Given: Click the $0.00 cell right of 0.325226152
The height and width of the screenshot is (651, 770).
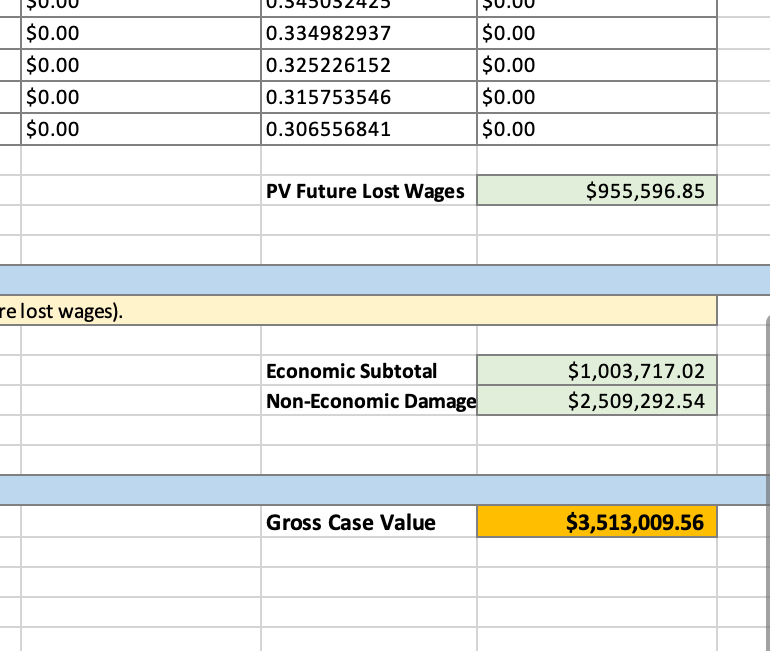Looking at the screenshot, I should click(x=597, y=66).
